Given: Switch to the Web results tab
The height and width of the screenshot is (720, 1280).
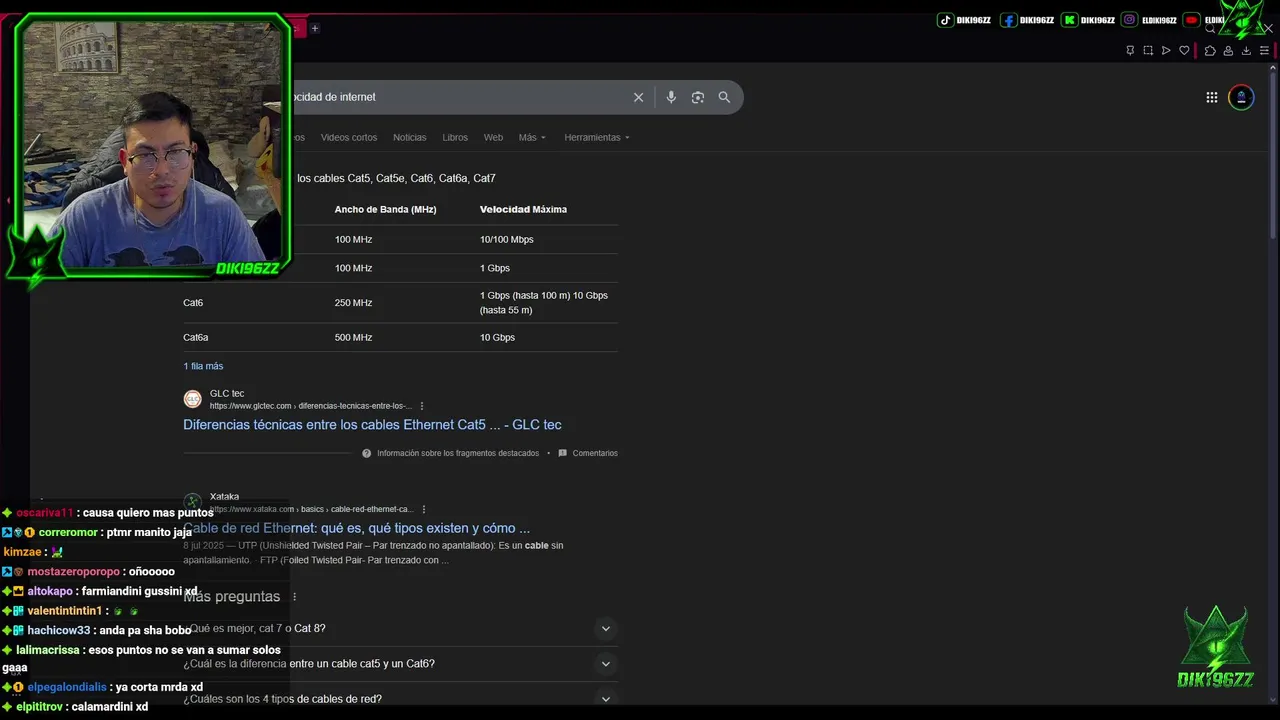Looking at the screenshot, I should [x=493, y=137].
